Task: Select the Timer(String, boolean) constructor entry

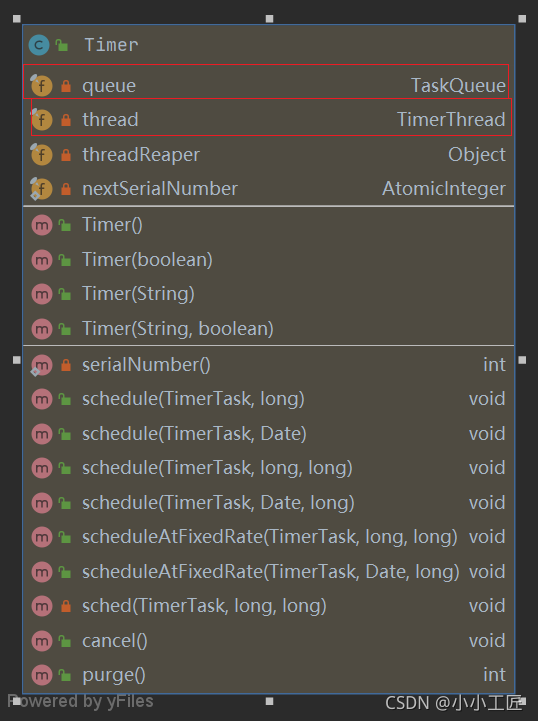Action: (178, 329)
